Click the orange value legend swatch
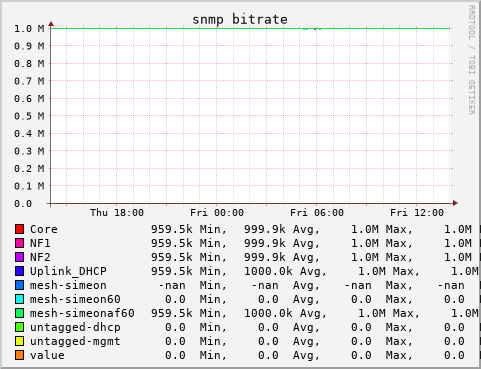This screenshot has height=369, width=481. [19, 355]
